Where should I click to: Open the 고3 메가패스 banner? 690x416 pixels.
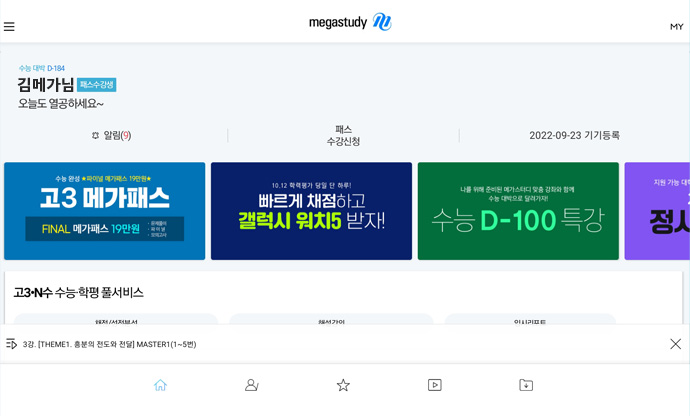pos(105,211)
